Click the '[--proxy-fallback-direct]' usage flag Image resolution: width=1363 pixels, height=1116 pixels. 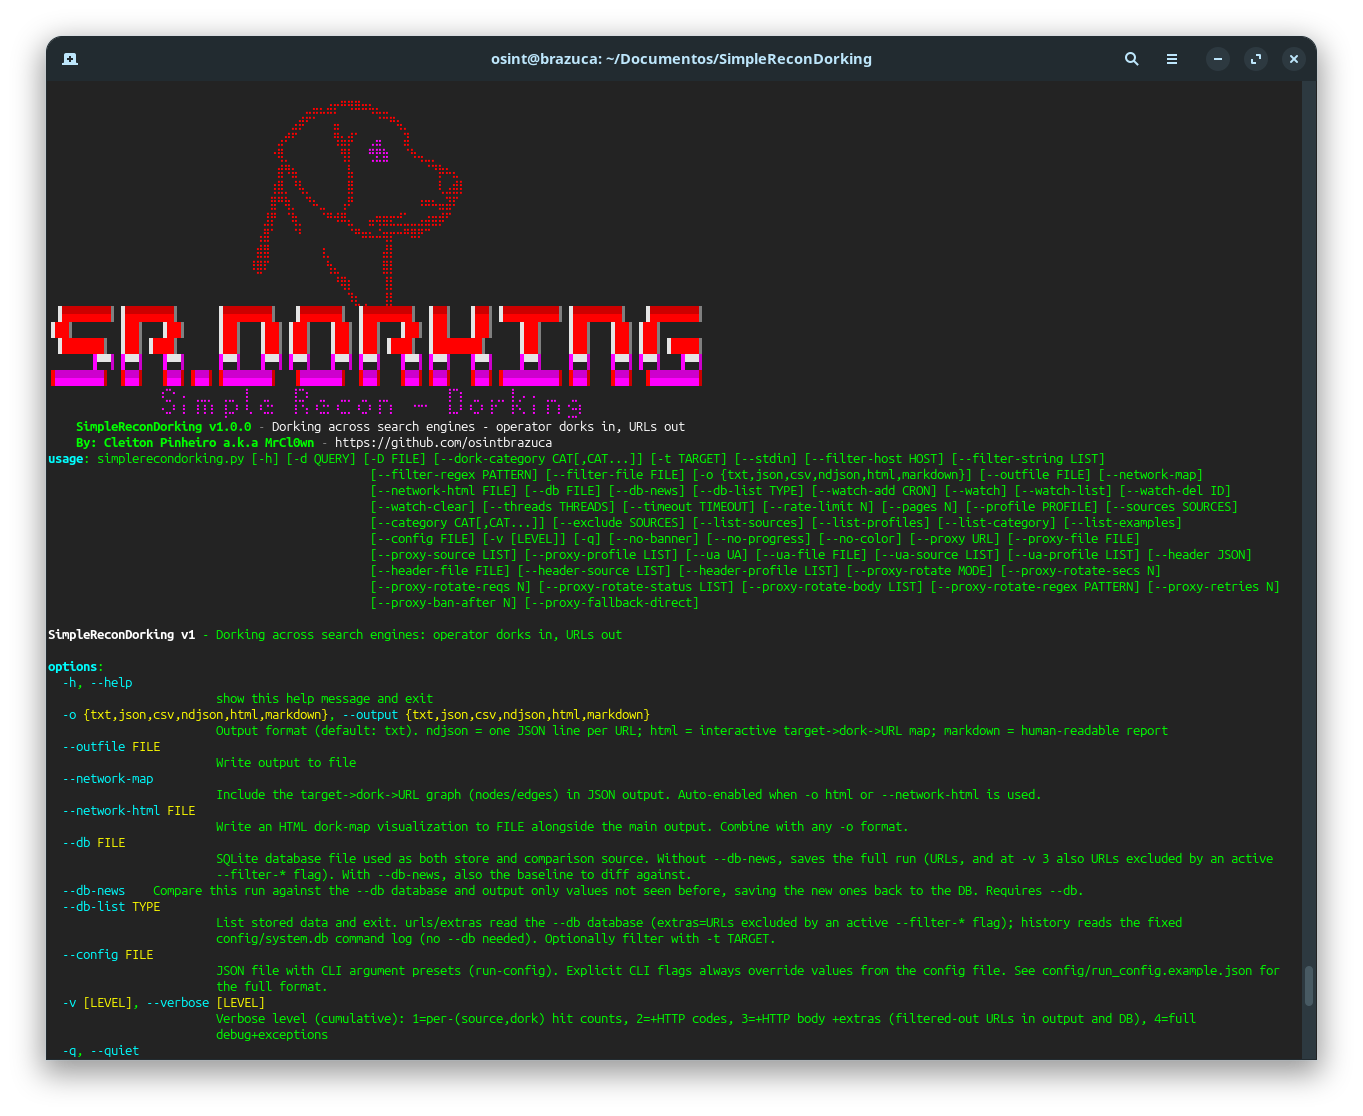point(611,603)
